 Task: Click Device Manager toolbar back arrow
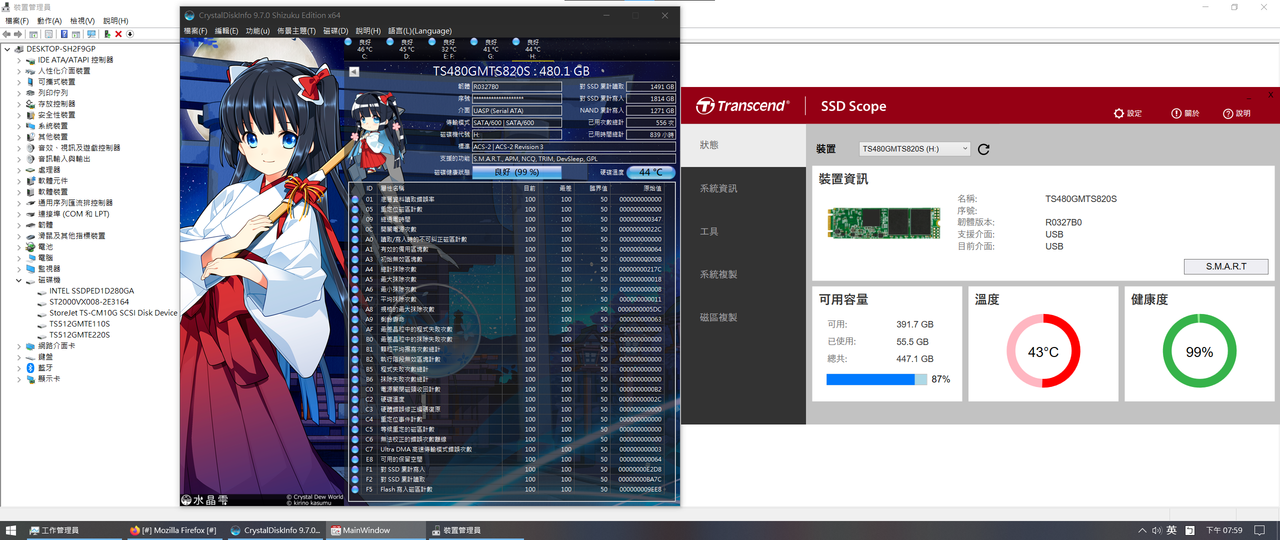9,34
